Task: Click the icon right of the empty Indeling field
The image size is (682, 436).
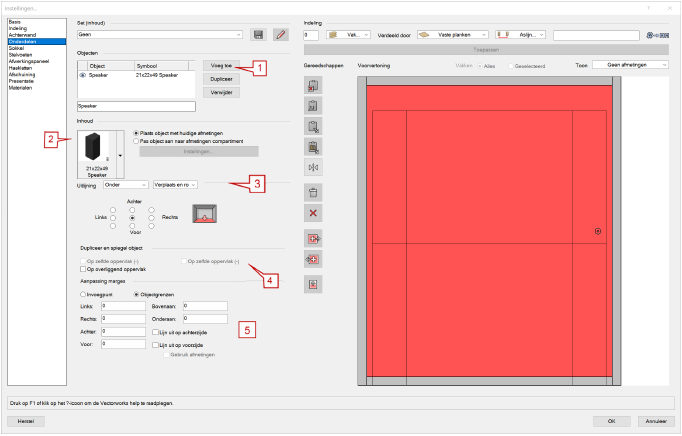Action: coord(657,35)
